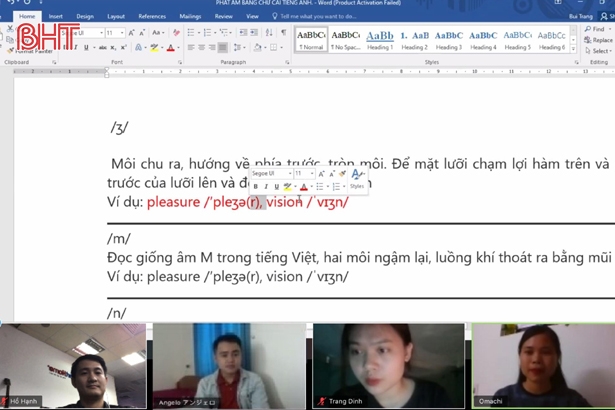This screenshot has height=410, width=615.
Task: Open the Review tab
Action: [x=224, y=16]
